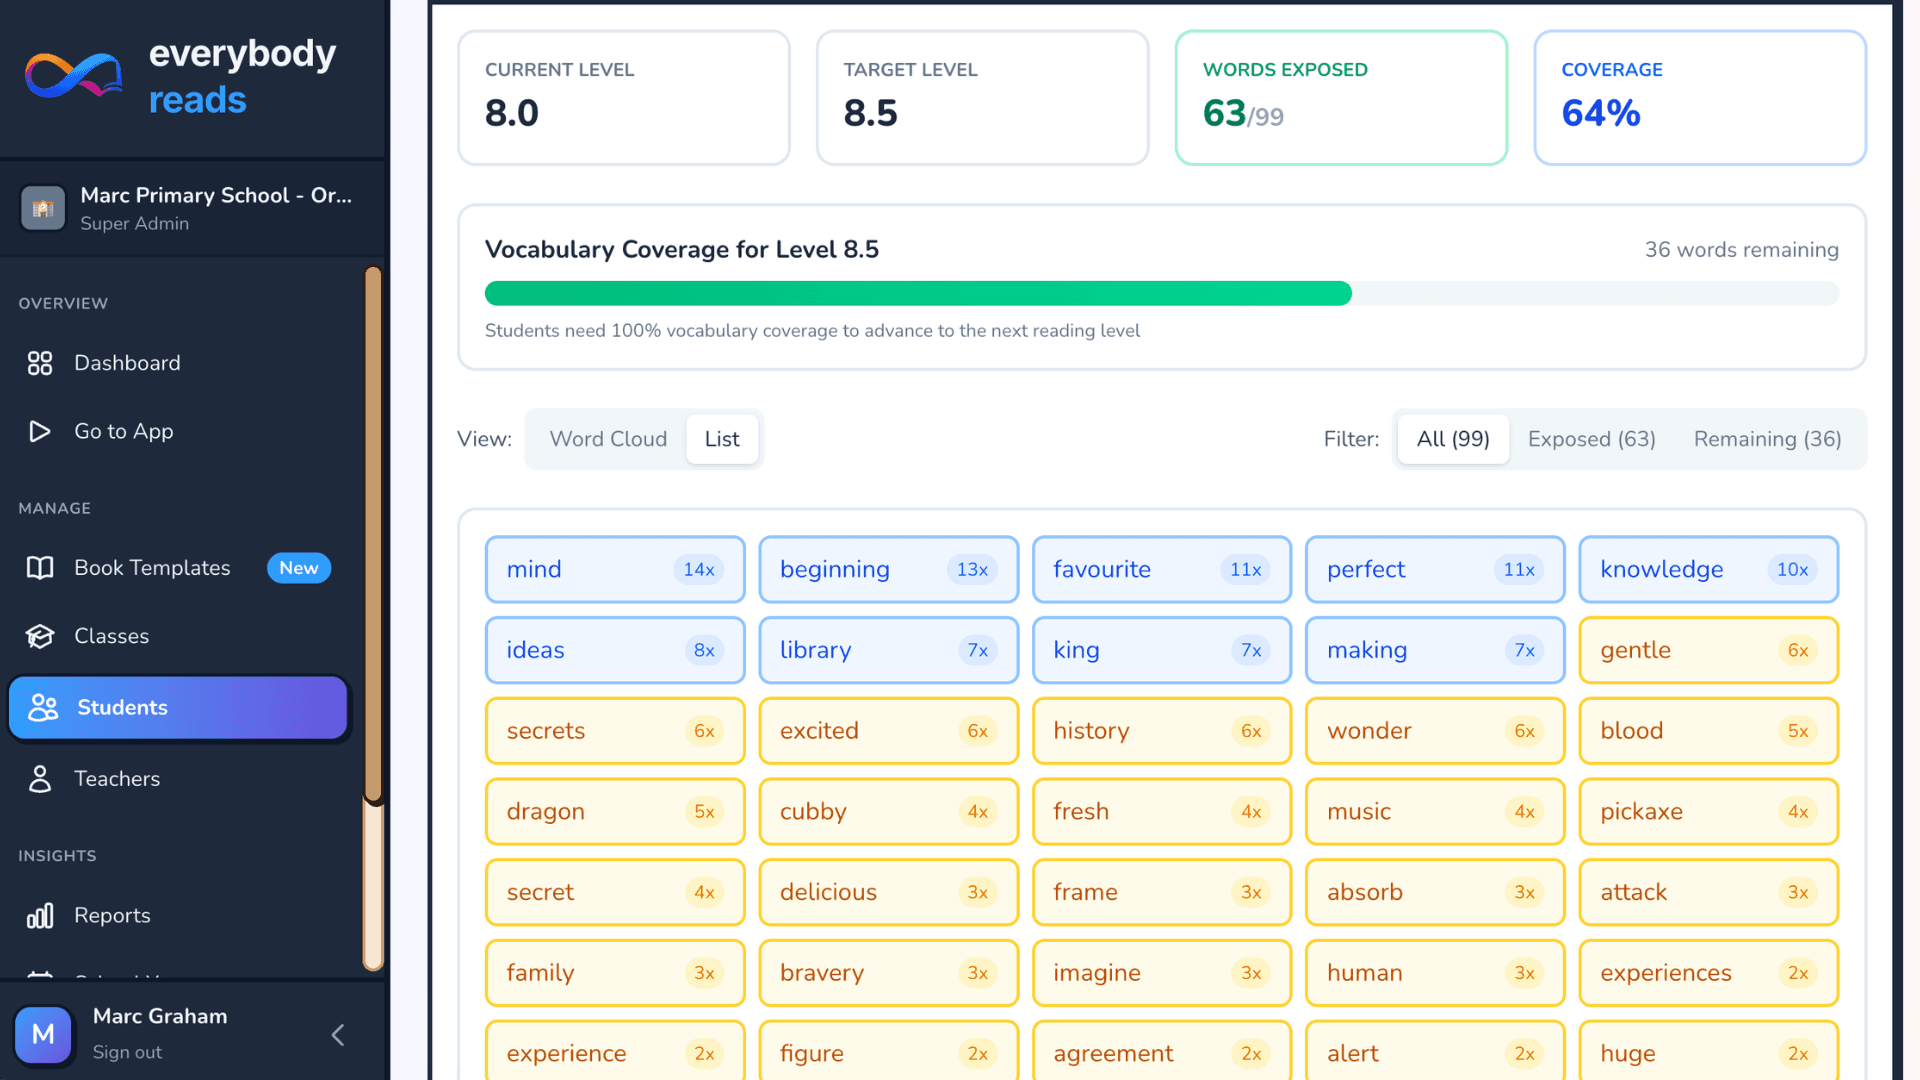
Task: Click the Go to App play icon
Action: point(40,431)
